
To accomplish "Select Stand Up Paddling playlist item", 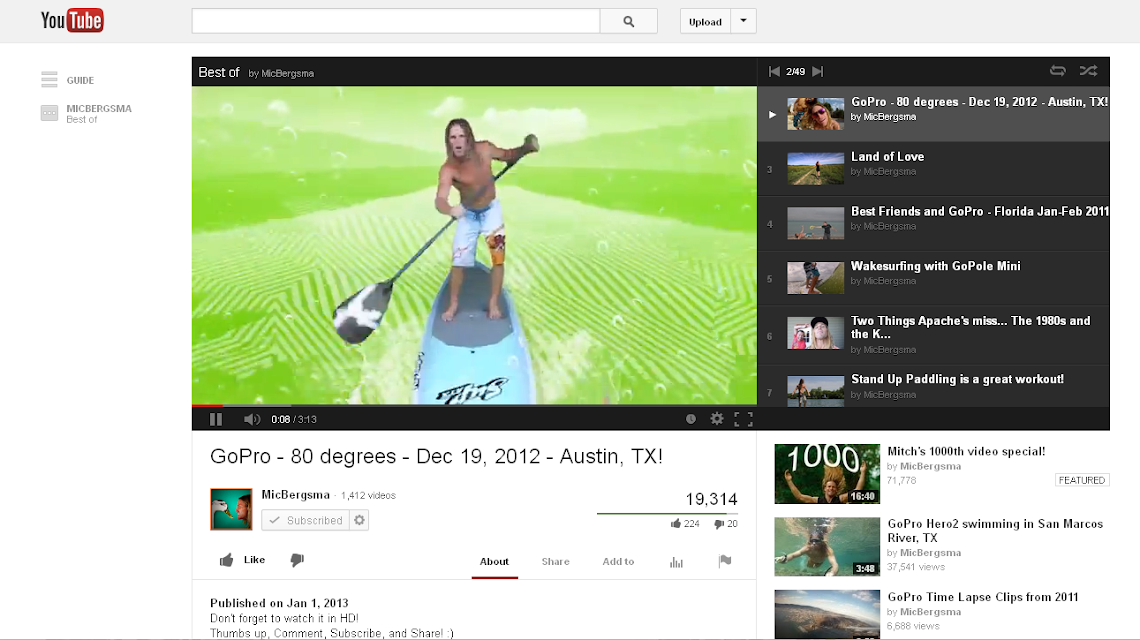I will tap(934, 386).
